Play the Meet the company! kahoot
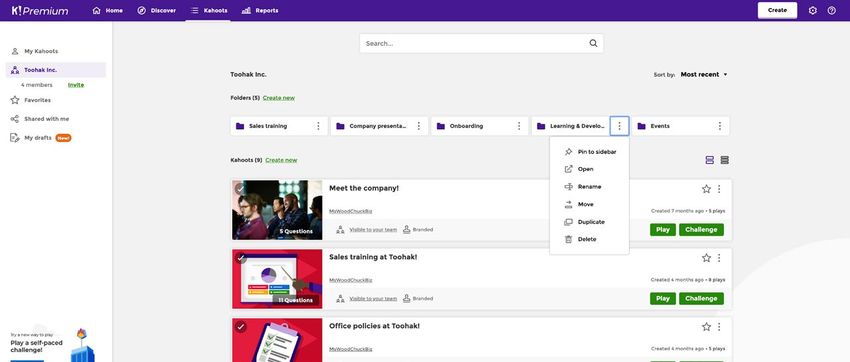Viewport: 850px width, 362px height. (x=662, y=229)
